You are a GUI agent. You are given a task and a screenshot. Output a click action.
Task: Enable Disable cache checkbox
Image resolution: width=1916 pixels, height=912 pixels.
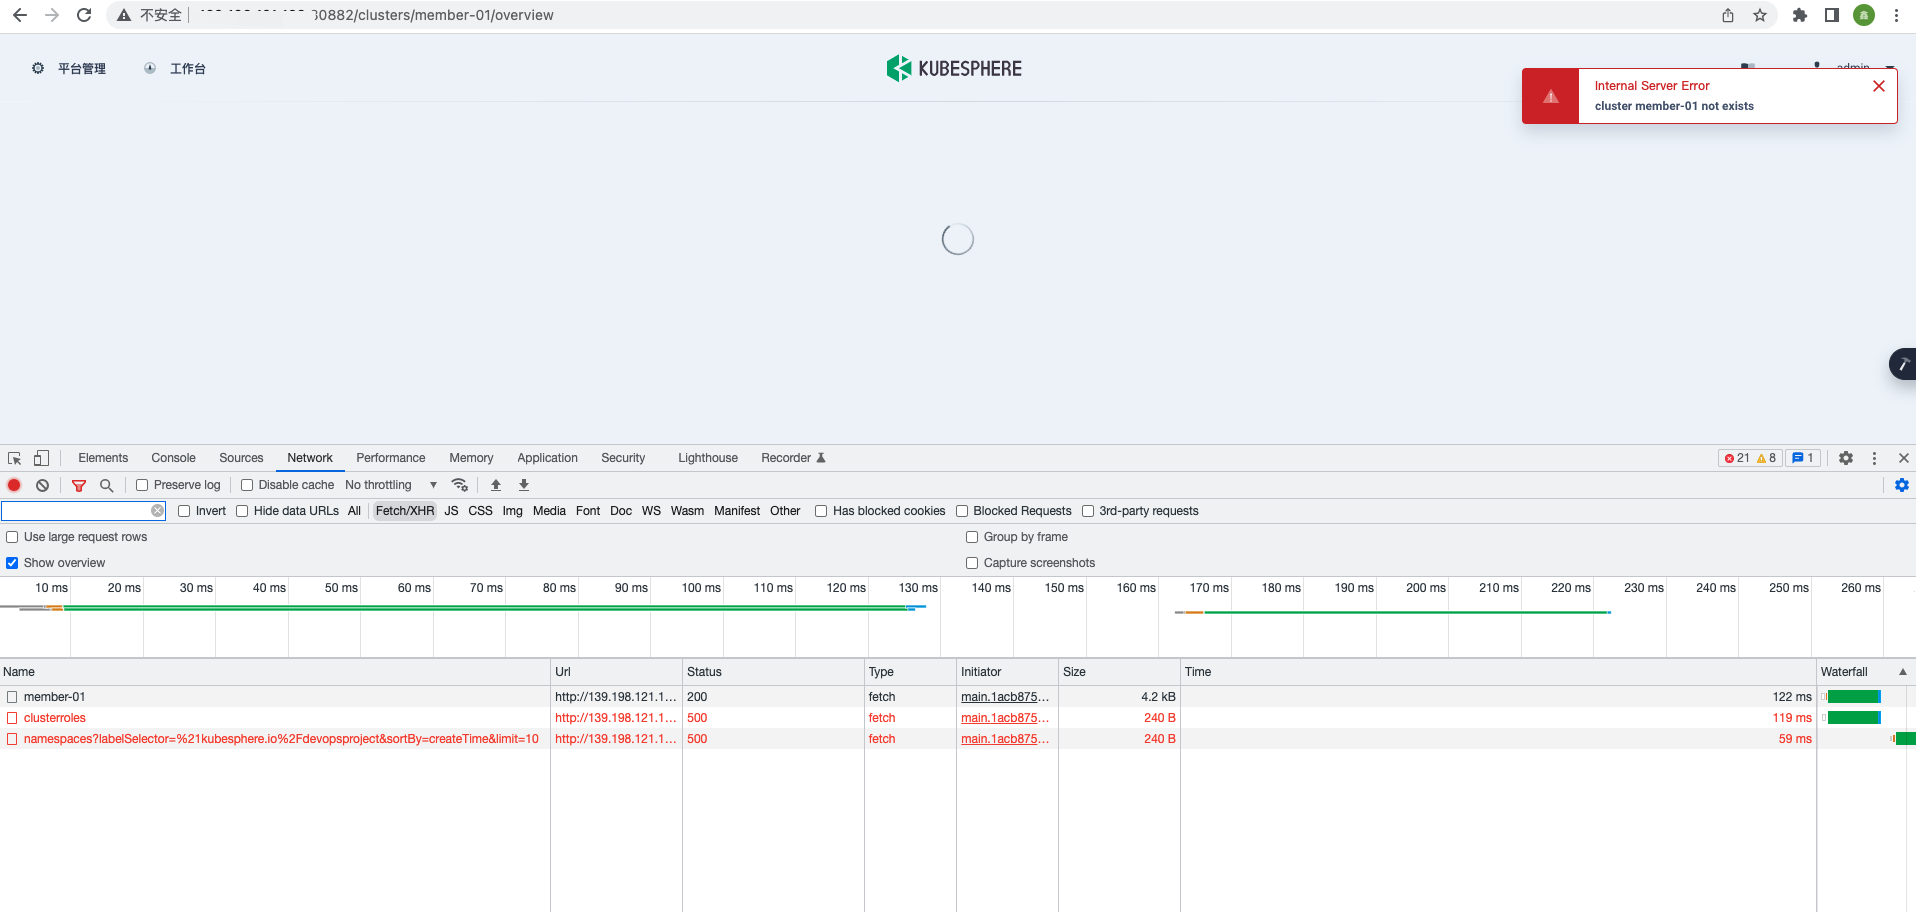(247, 484)
